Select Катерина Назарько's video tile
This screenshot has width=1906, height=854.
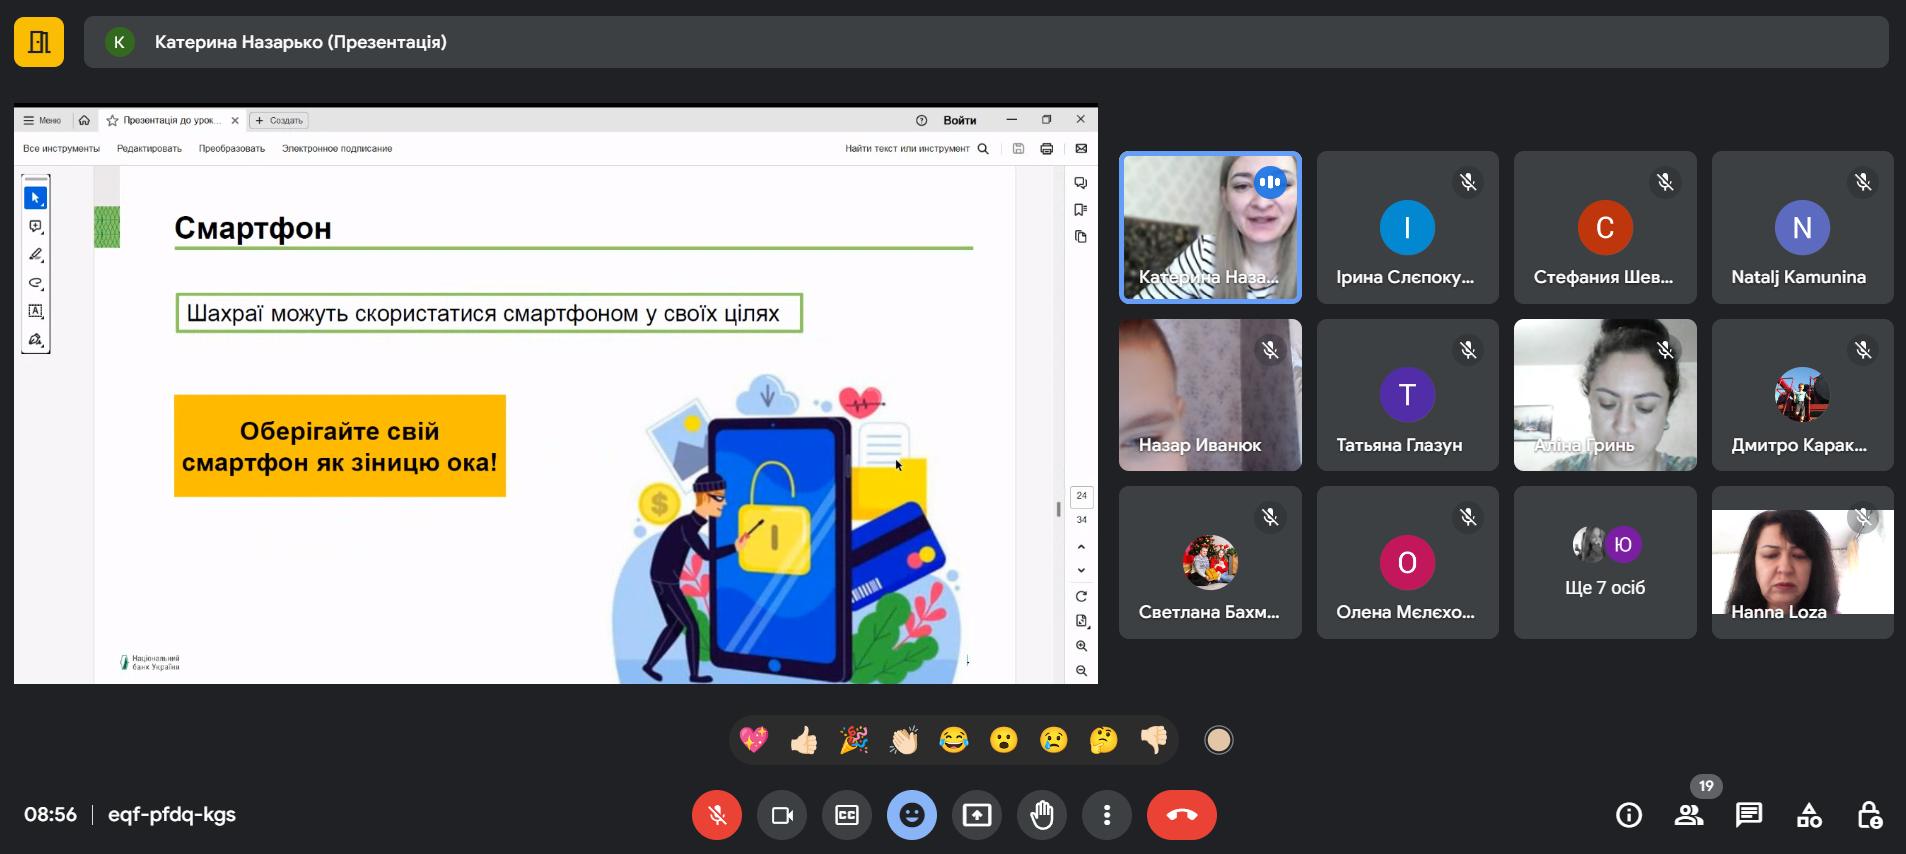(x=1210, y=227)
